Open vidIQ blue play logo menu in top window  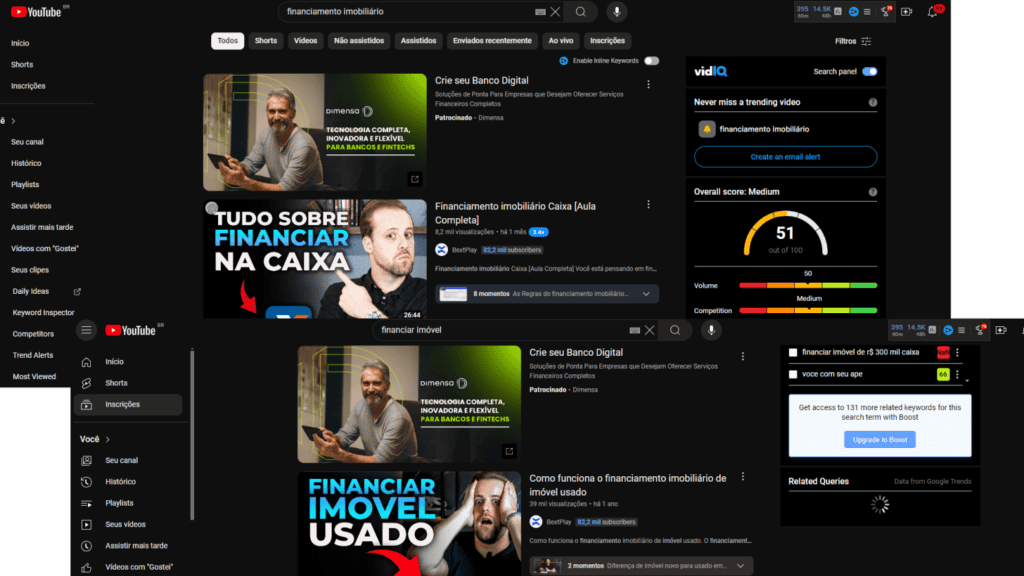tap(854, 12)
